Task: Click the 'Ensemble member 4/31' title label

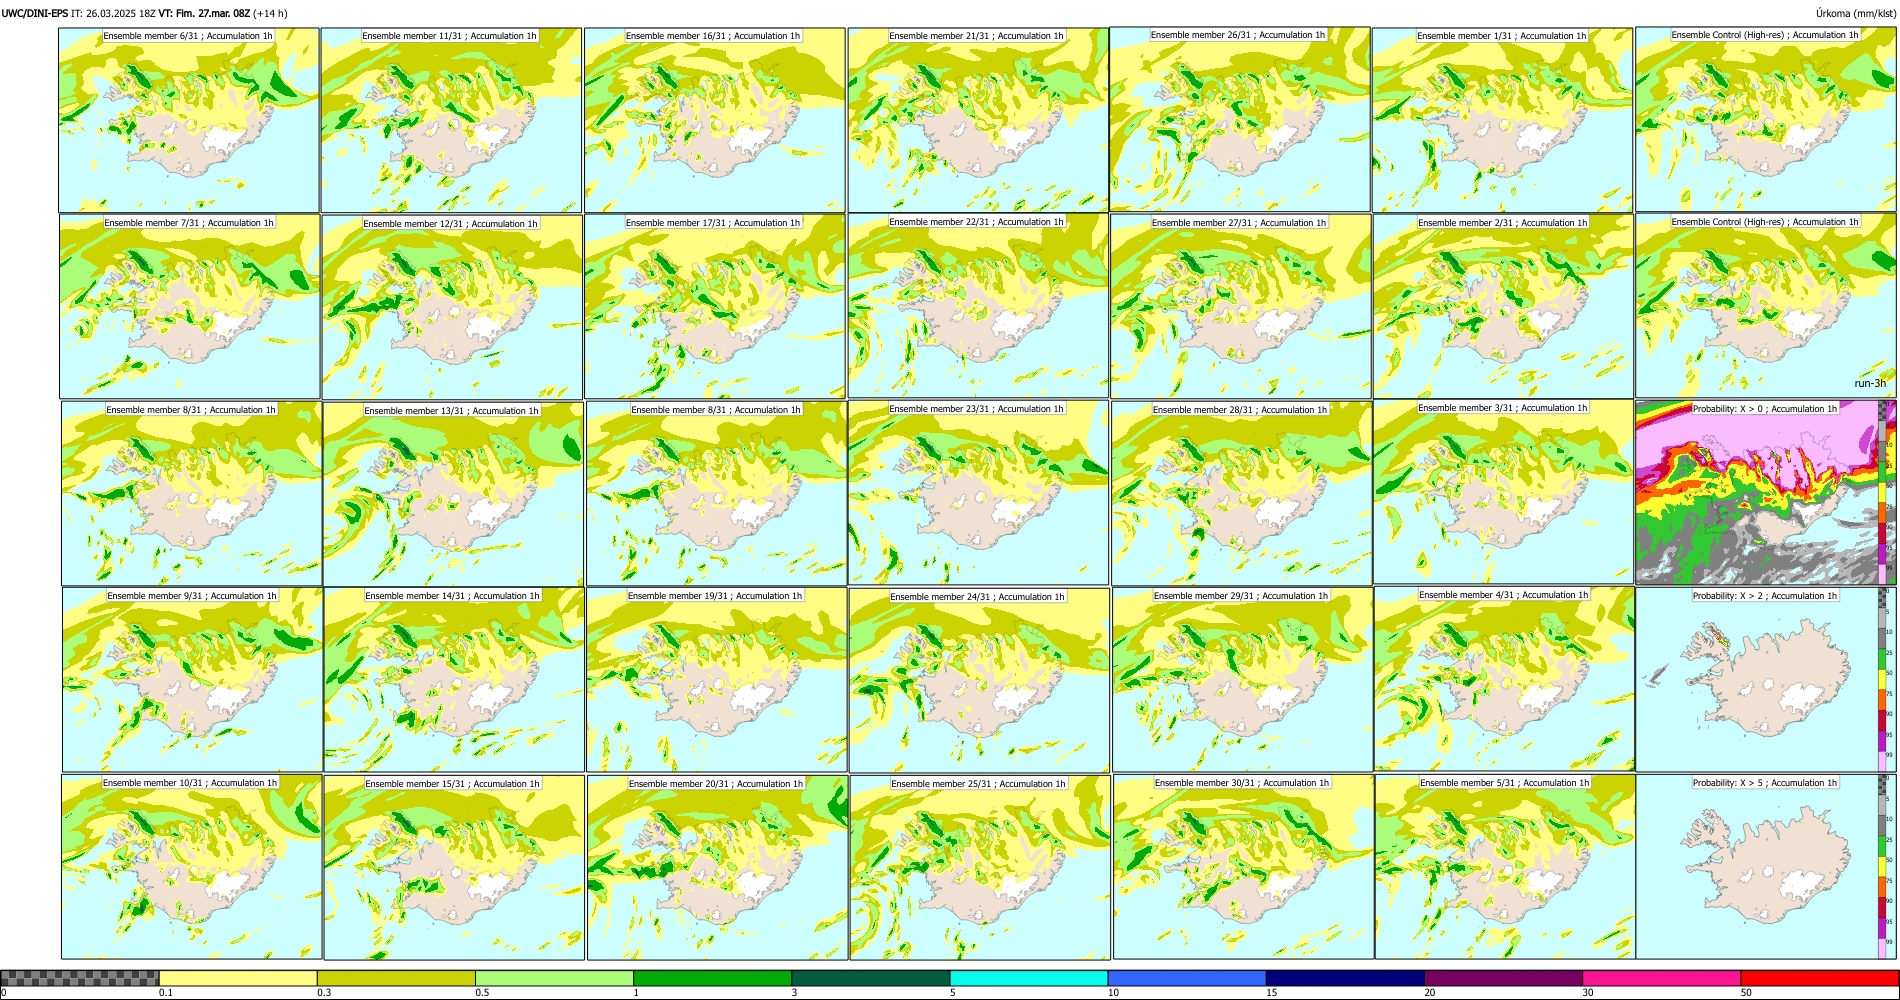Action: click(1503, 595)
